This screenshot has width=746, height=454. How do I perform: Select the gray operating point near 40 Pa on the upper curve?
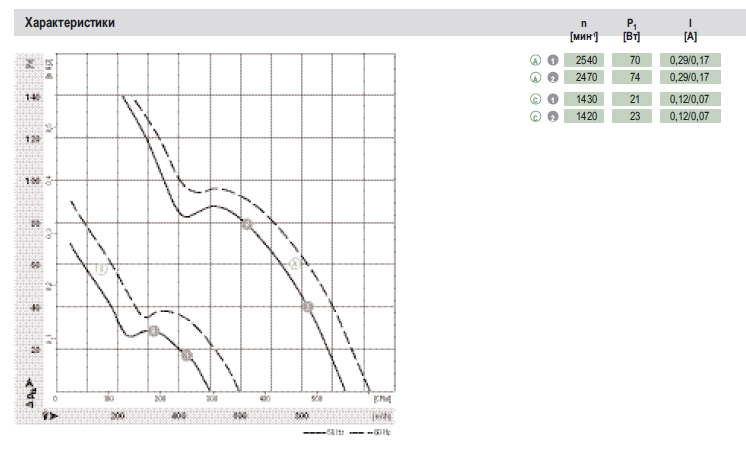307,307
